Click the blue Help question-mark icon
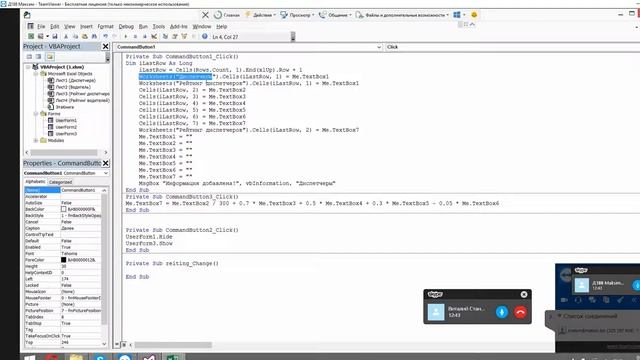Viewport: 640px width, 360px height. [x=205, y=36]
